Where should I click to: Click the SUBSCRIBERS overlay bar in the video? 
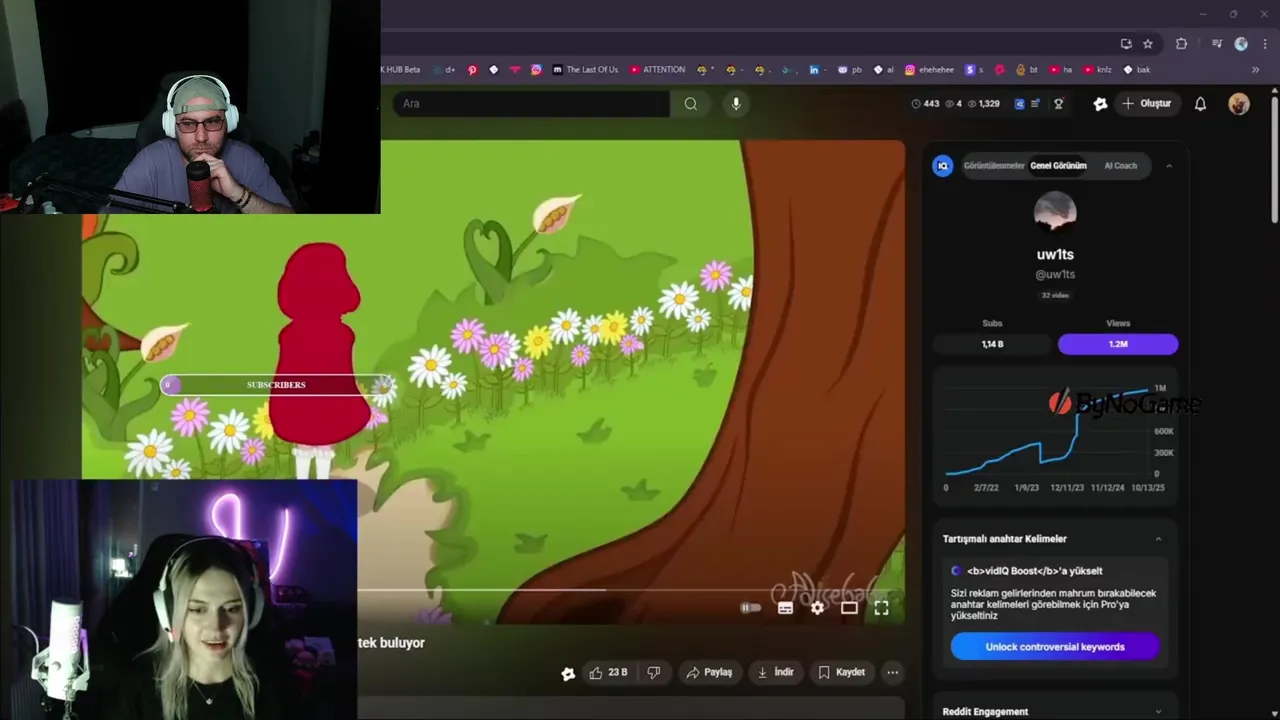[277, 385]
